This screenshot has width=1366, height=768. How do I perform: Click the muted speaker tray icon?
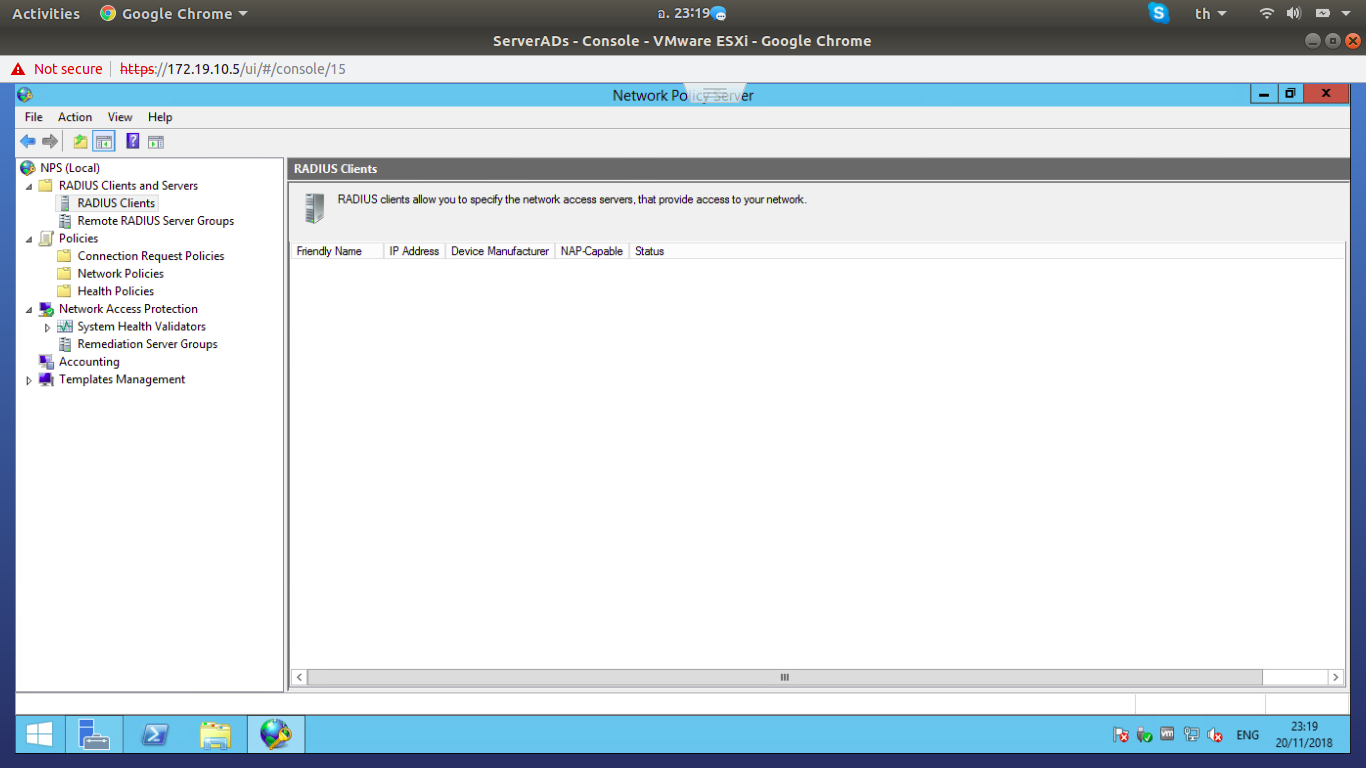pos(1215,735)
